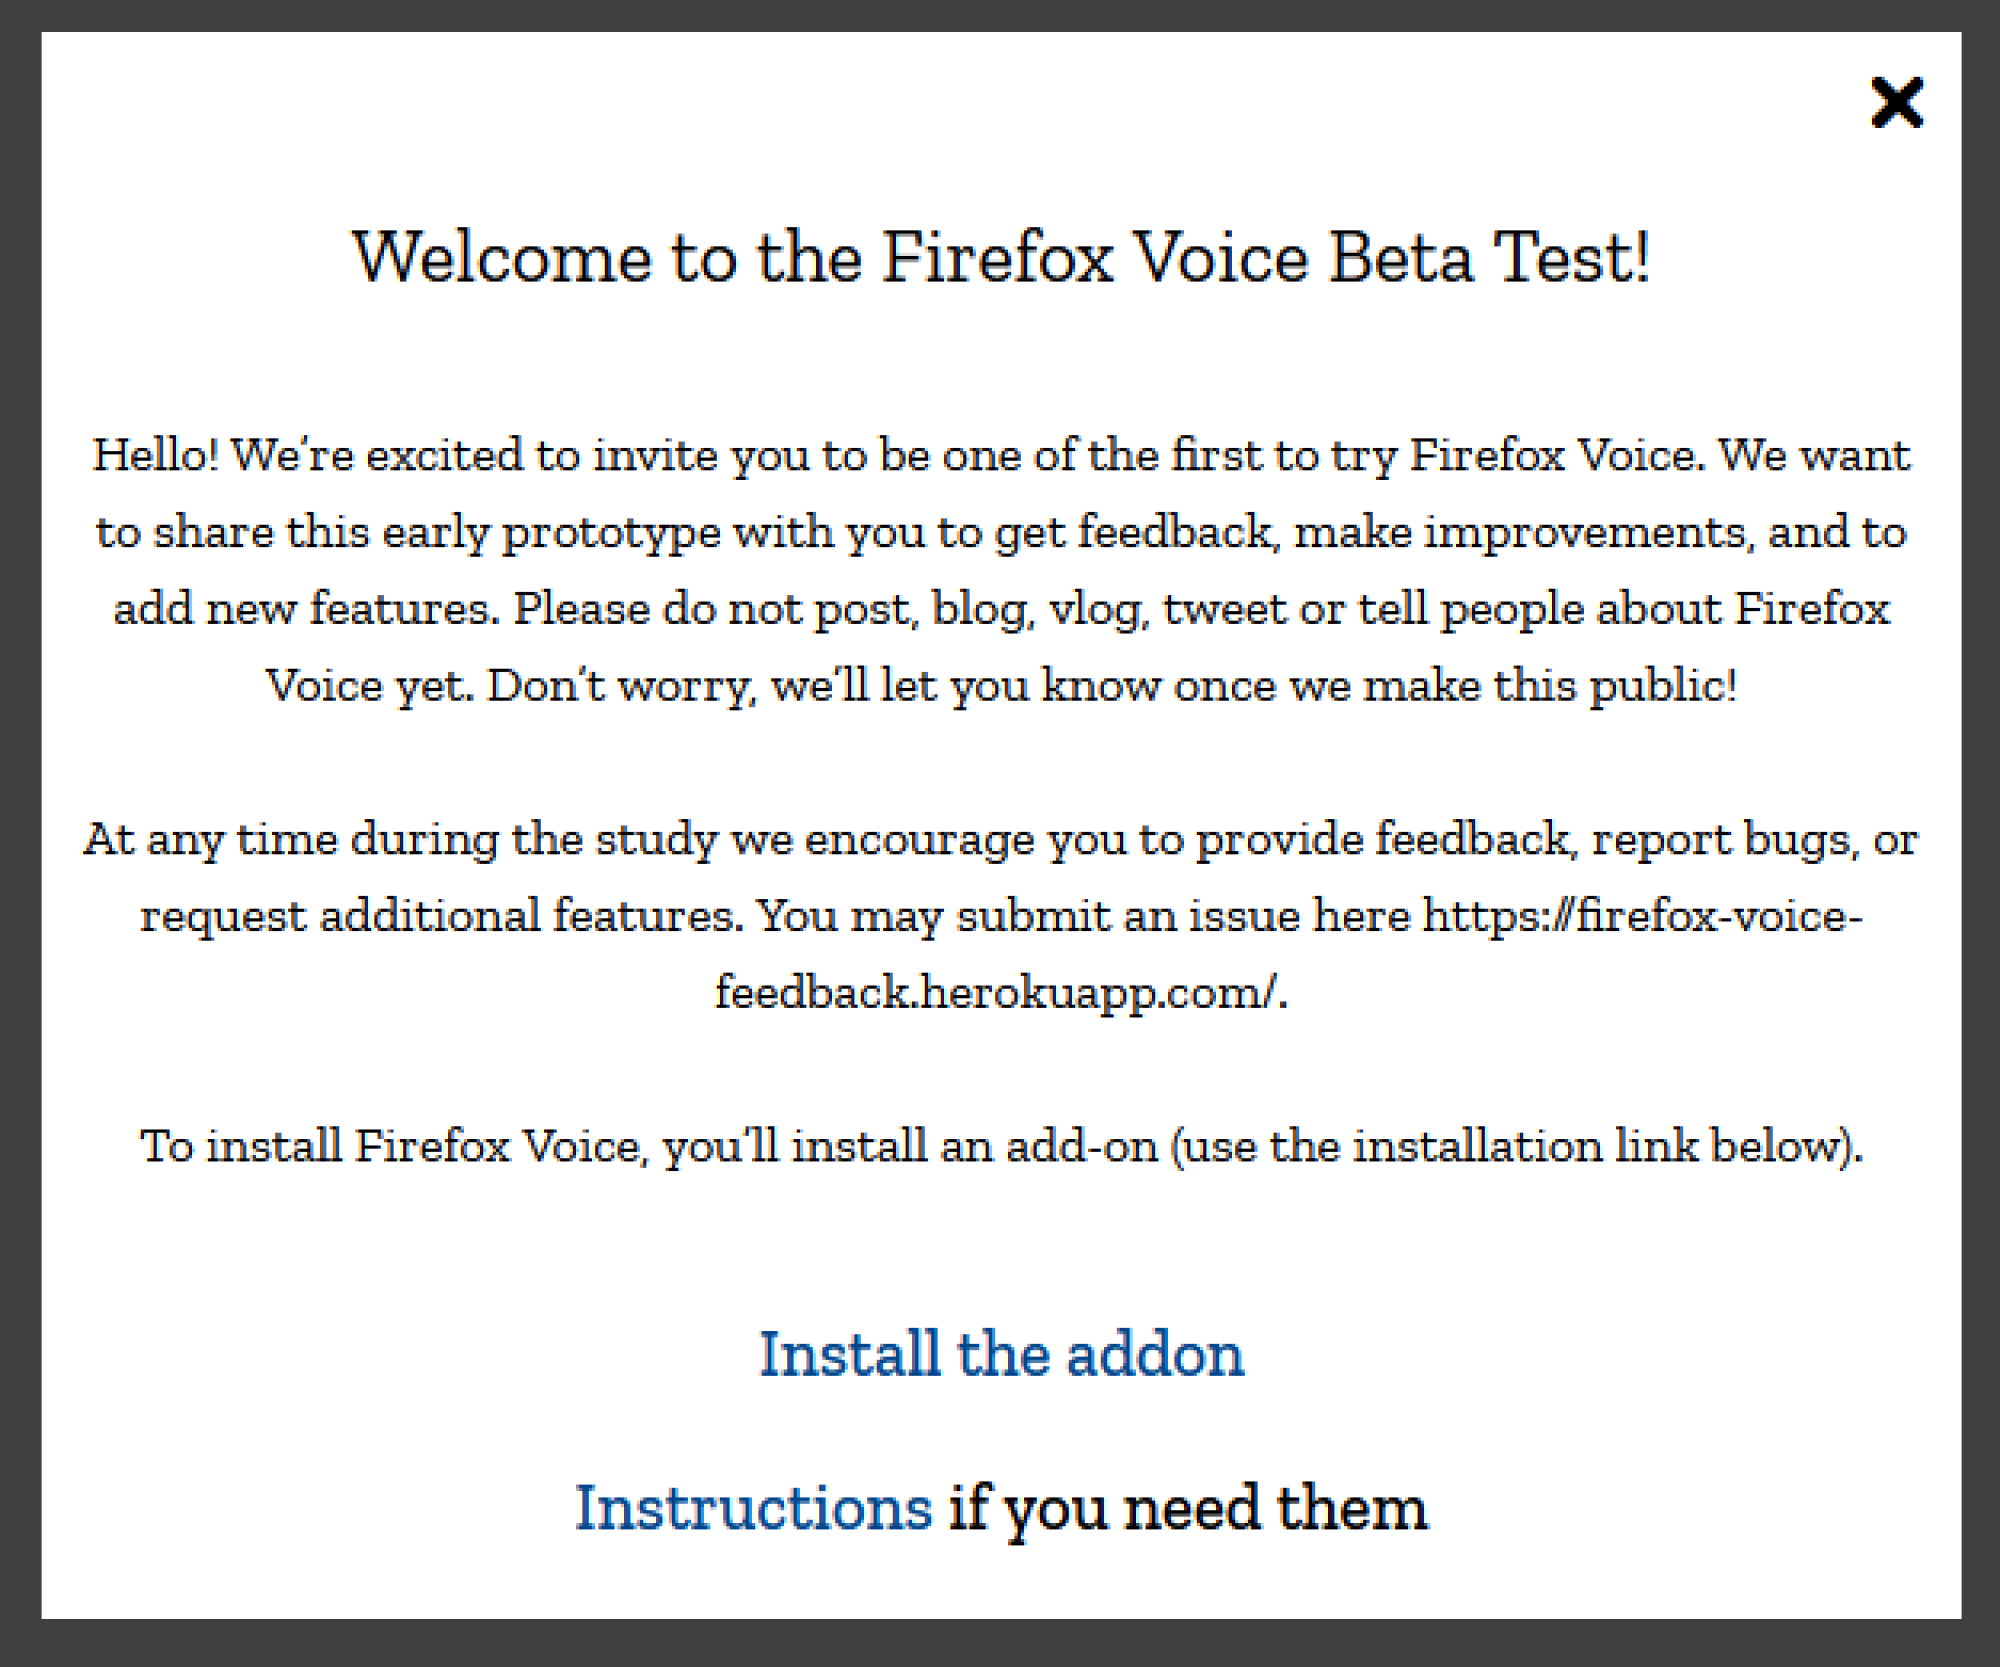Close the welcome dialog with the X
Image resolution: width=2000 pixels, height=1667 pixels.
[x=1896, y=102]
